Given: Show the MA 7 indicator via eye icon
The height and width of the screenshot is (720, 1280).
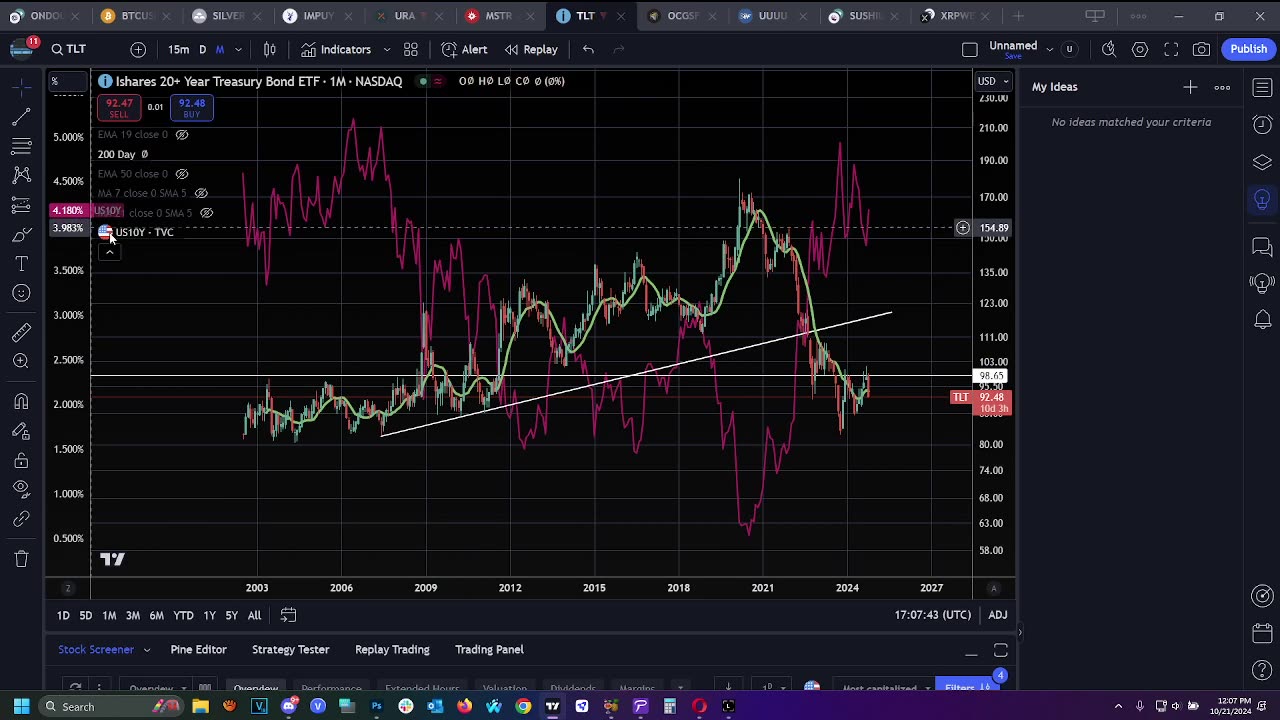Looking at the screenshot, I should coord(201,193).
